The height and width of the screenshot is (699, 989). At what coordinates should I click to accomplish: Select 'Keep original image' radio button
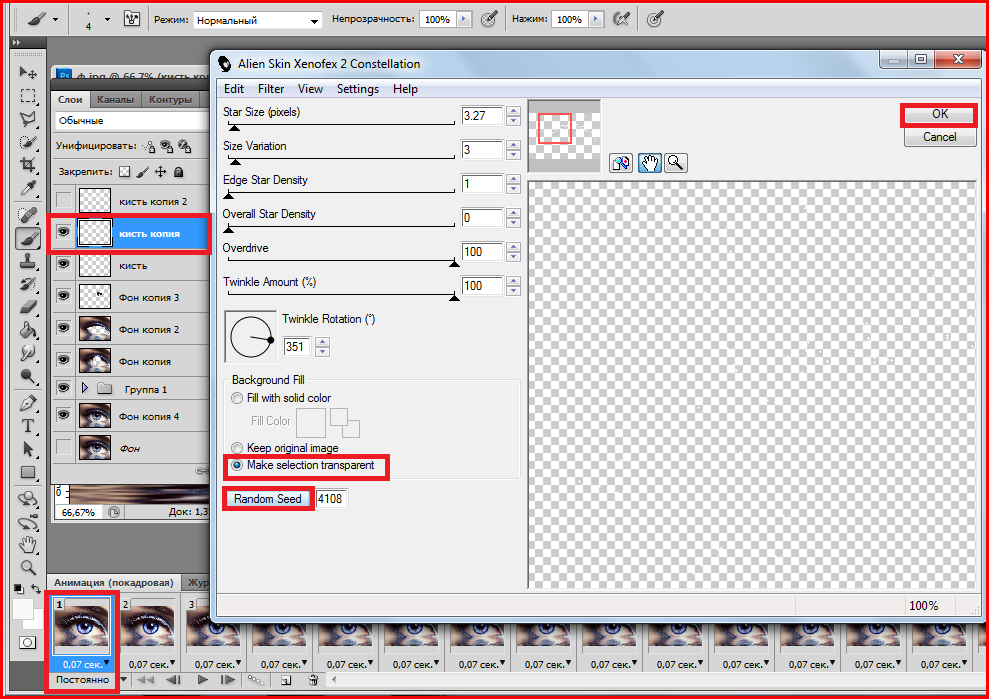coord(237,448)
